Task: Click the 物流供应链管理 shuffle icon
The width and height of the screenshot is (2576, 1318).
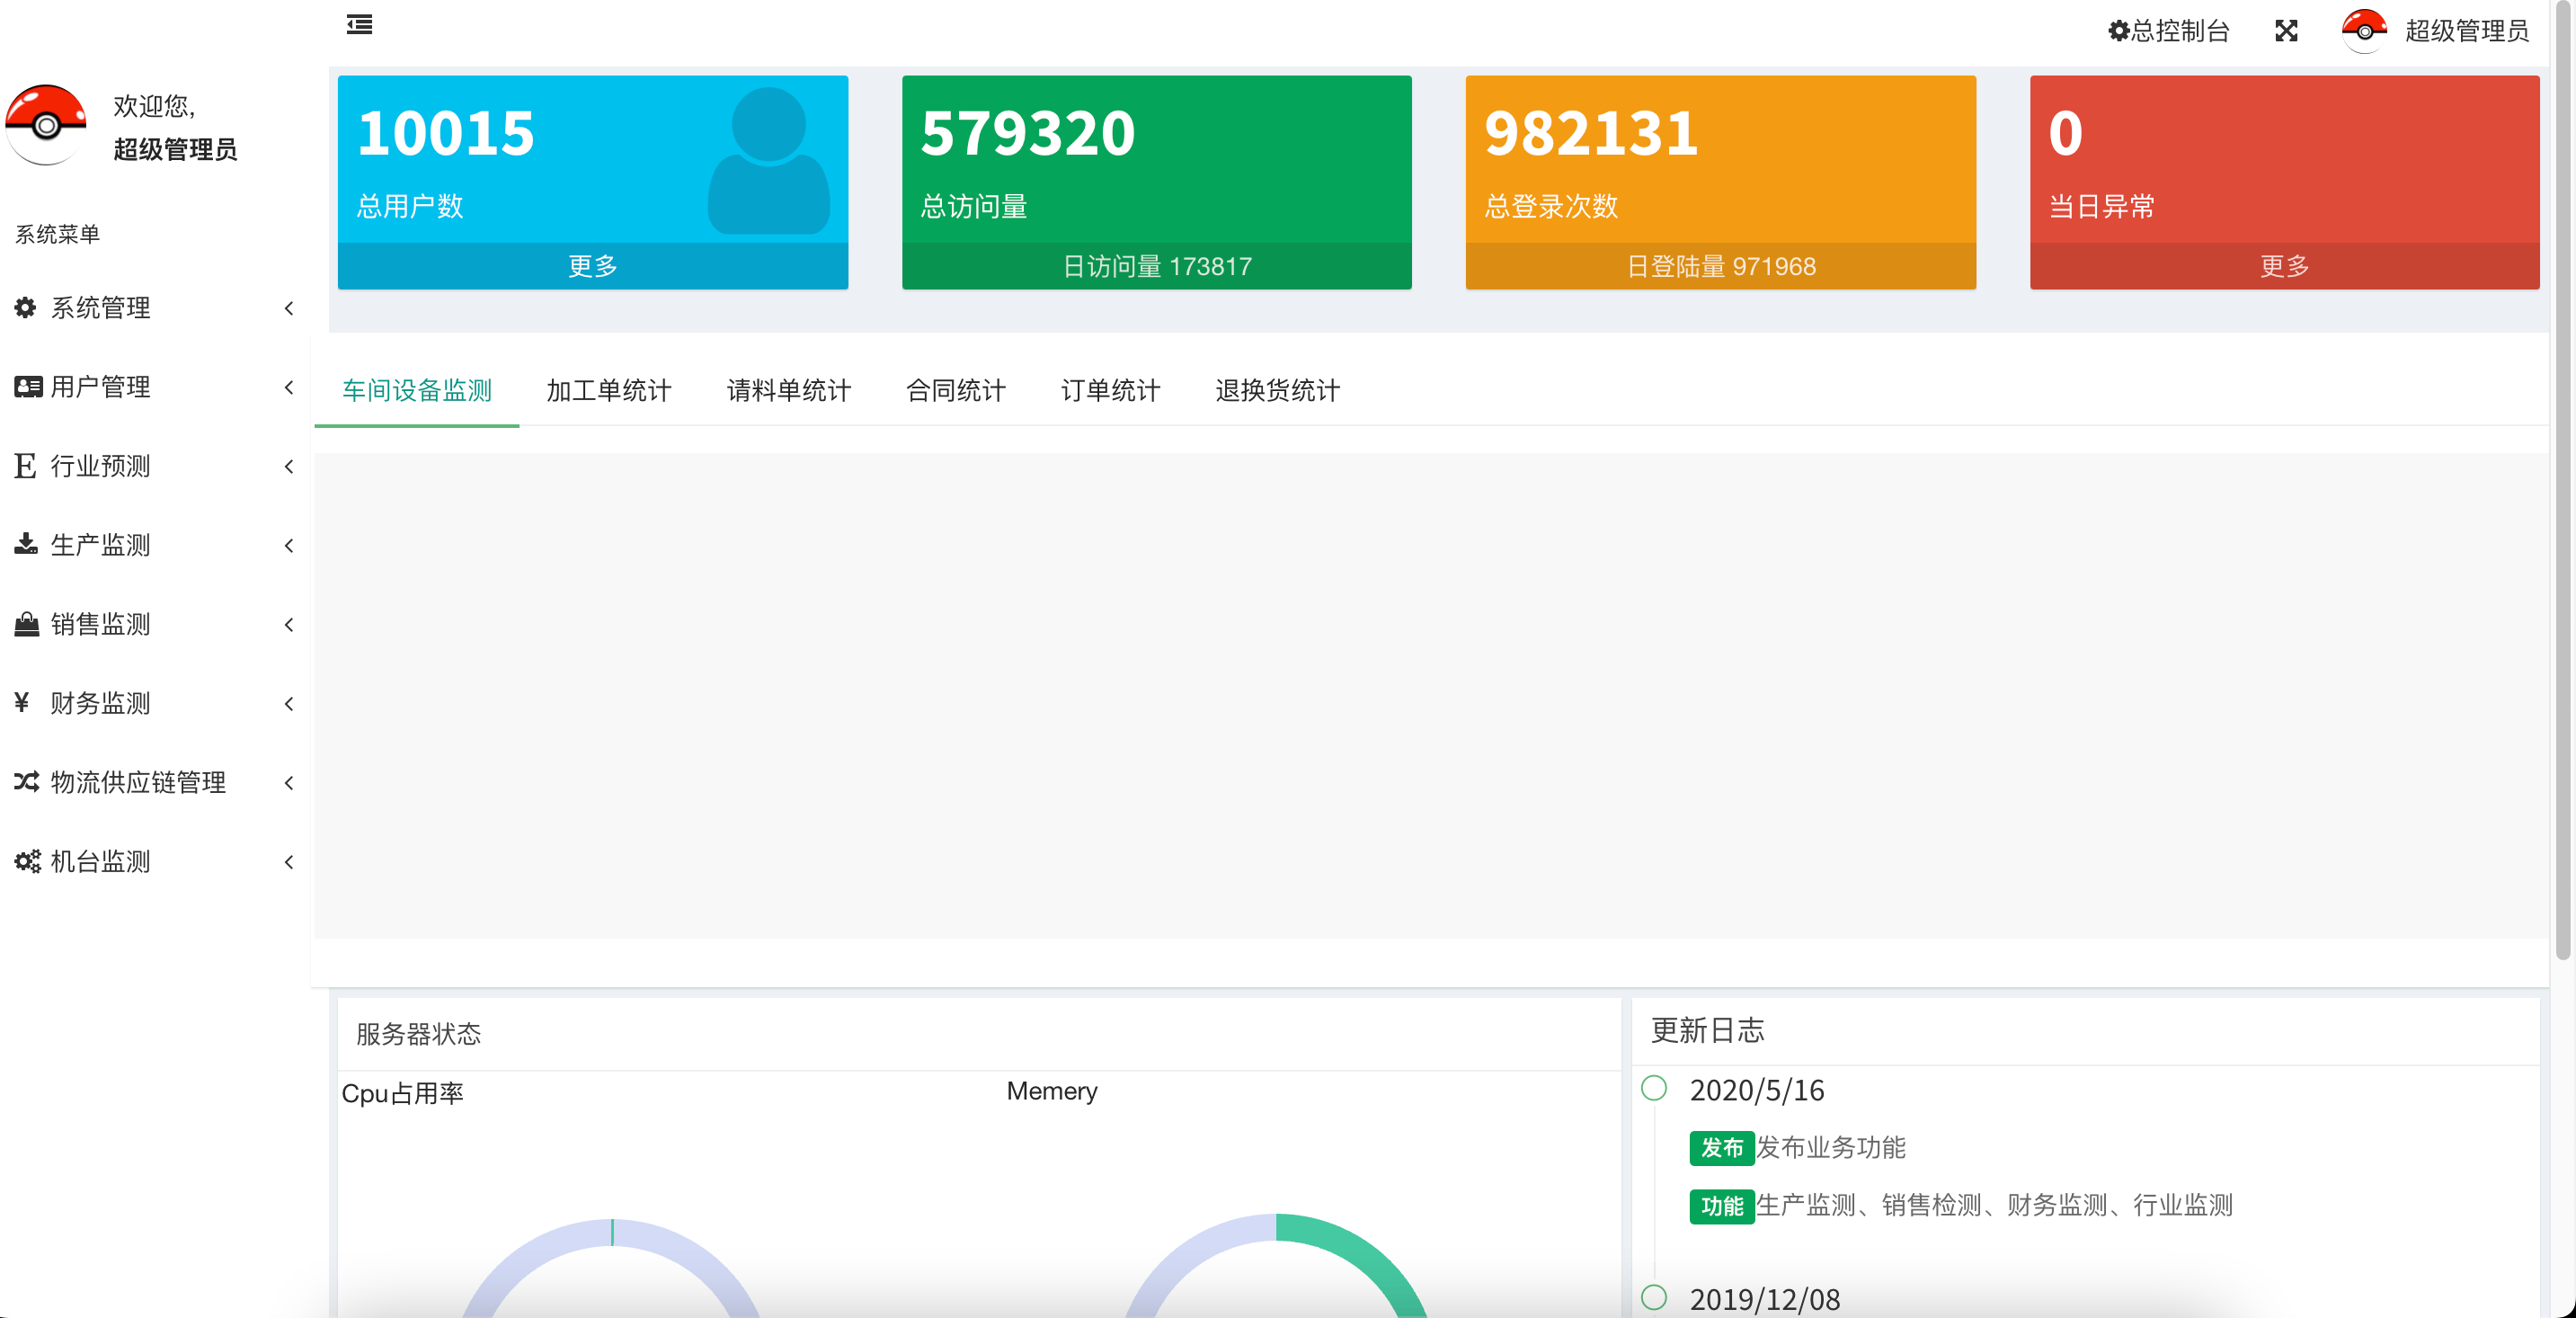Action: coord(27,782)
